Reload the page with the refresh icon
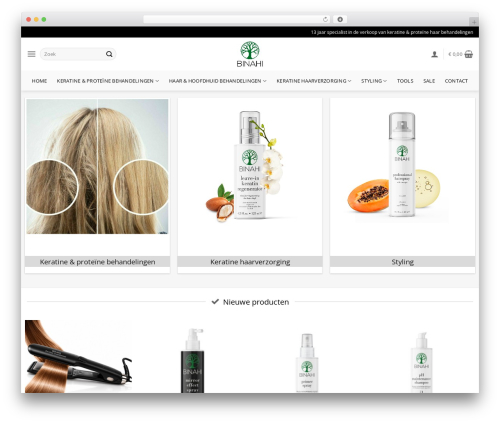This screenshot has height=423, width=500. [x=325, y=20]
